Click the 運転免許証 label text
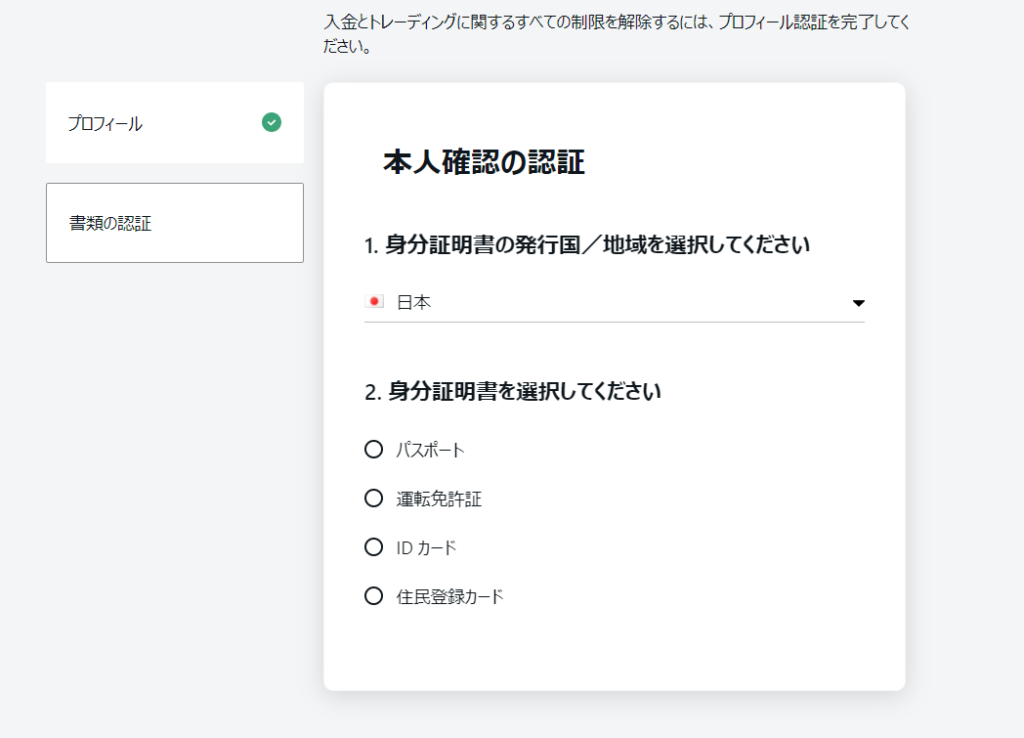The width and height of the screenshot is (1024, 738). 439,499
